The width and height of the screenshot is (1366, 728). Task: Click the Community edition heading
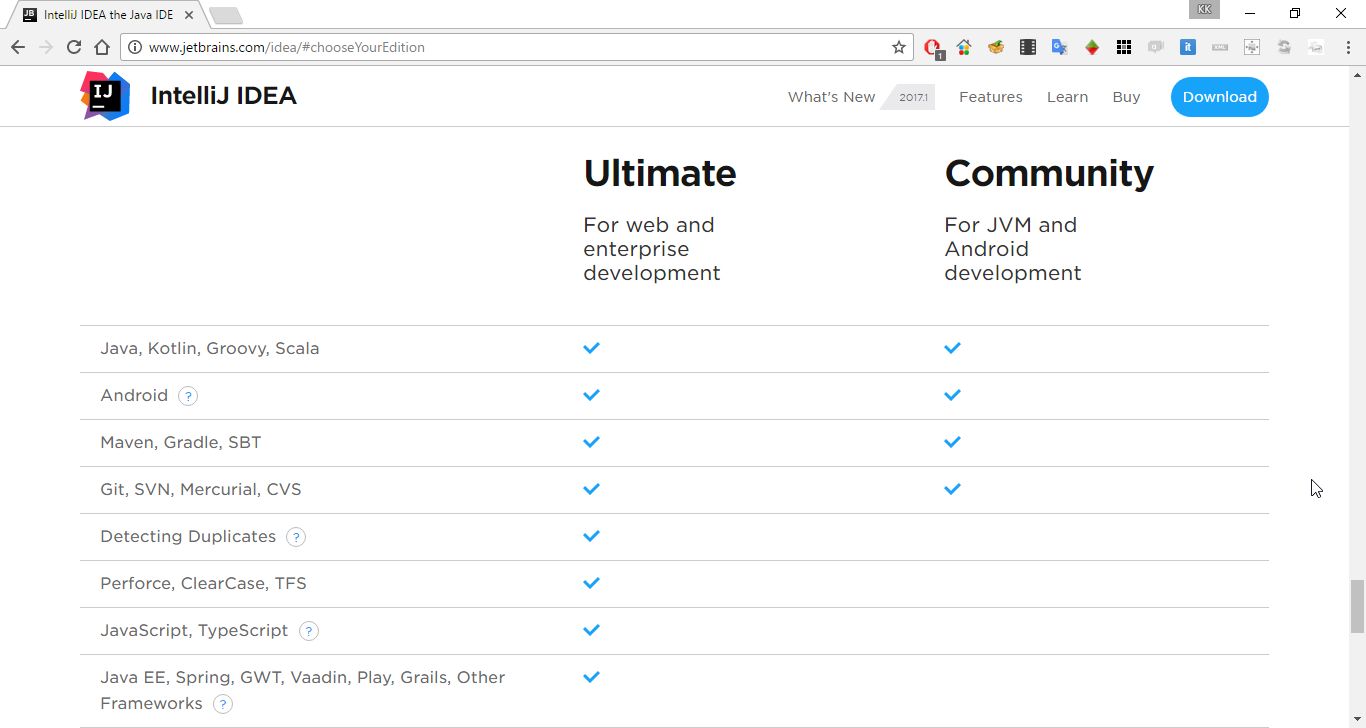pos(1049,174)
